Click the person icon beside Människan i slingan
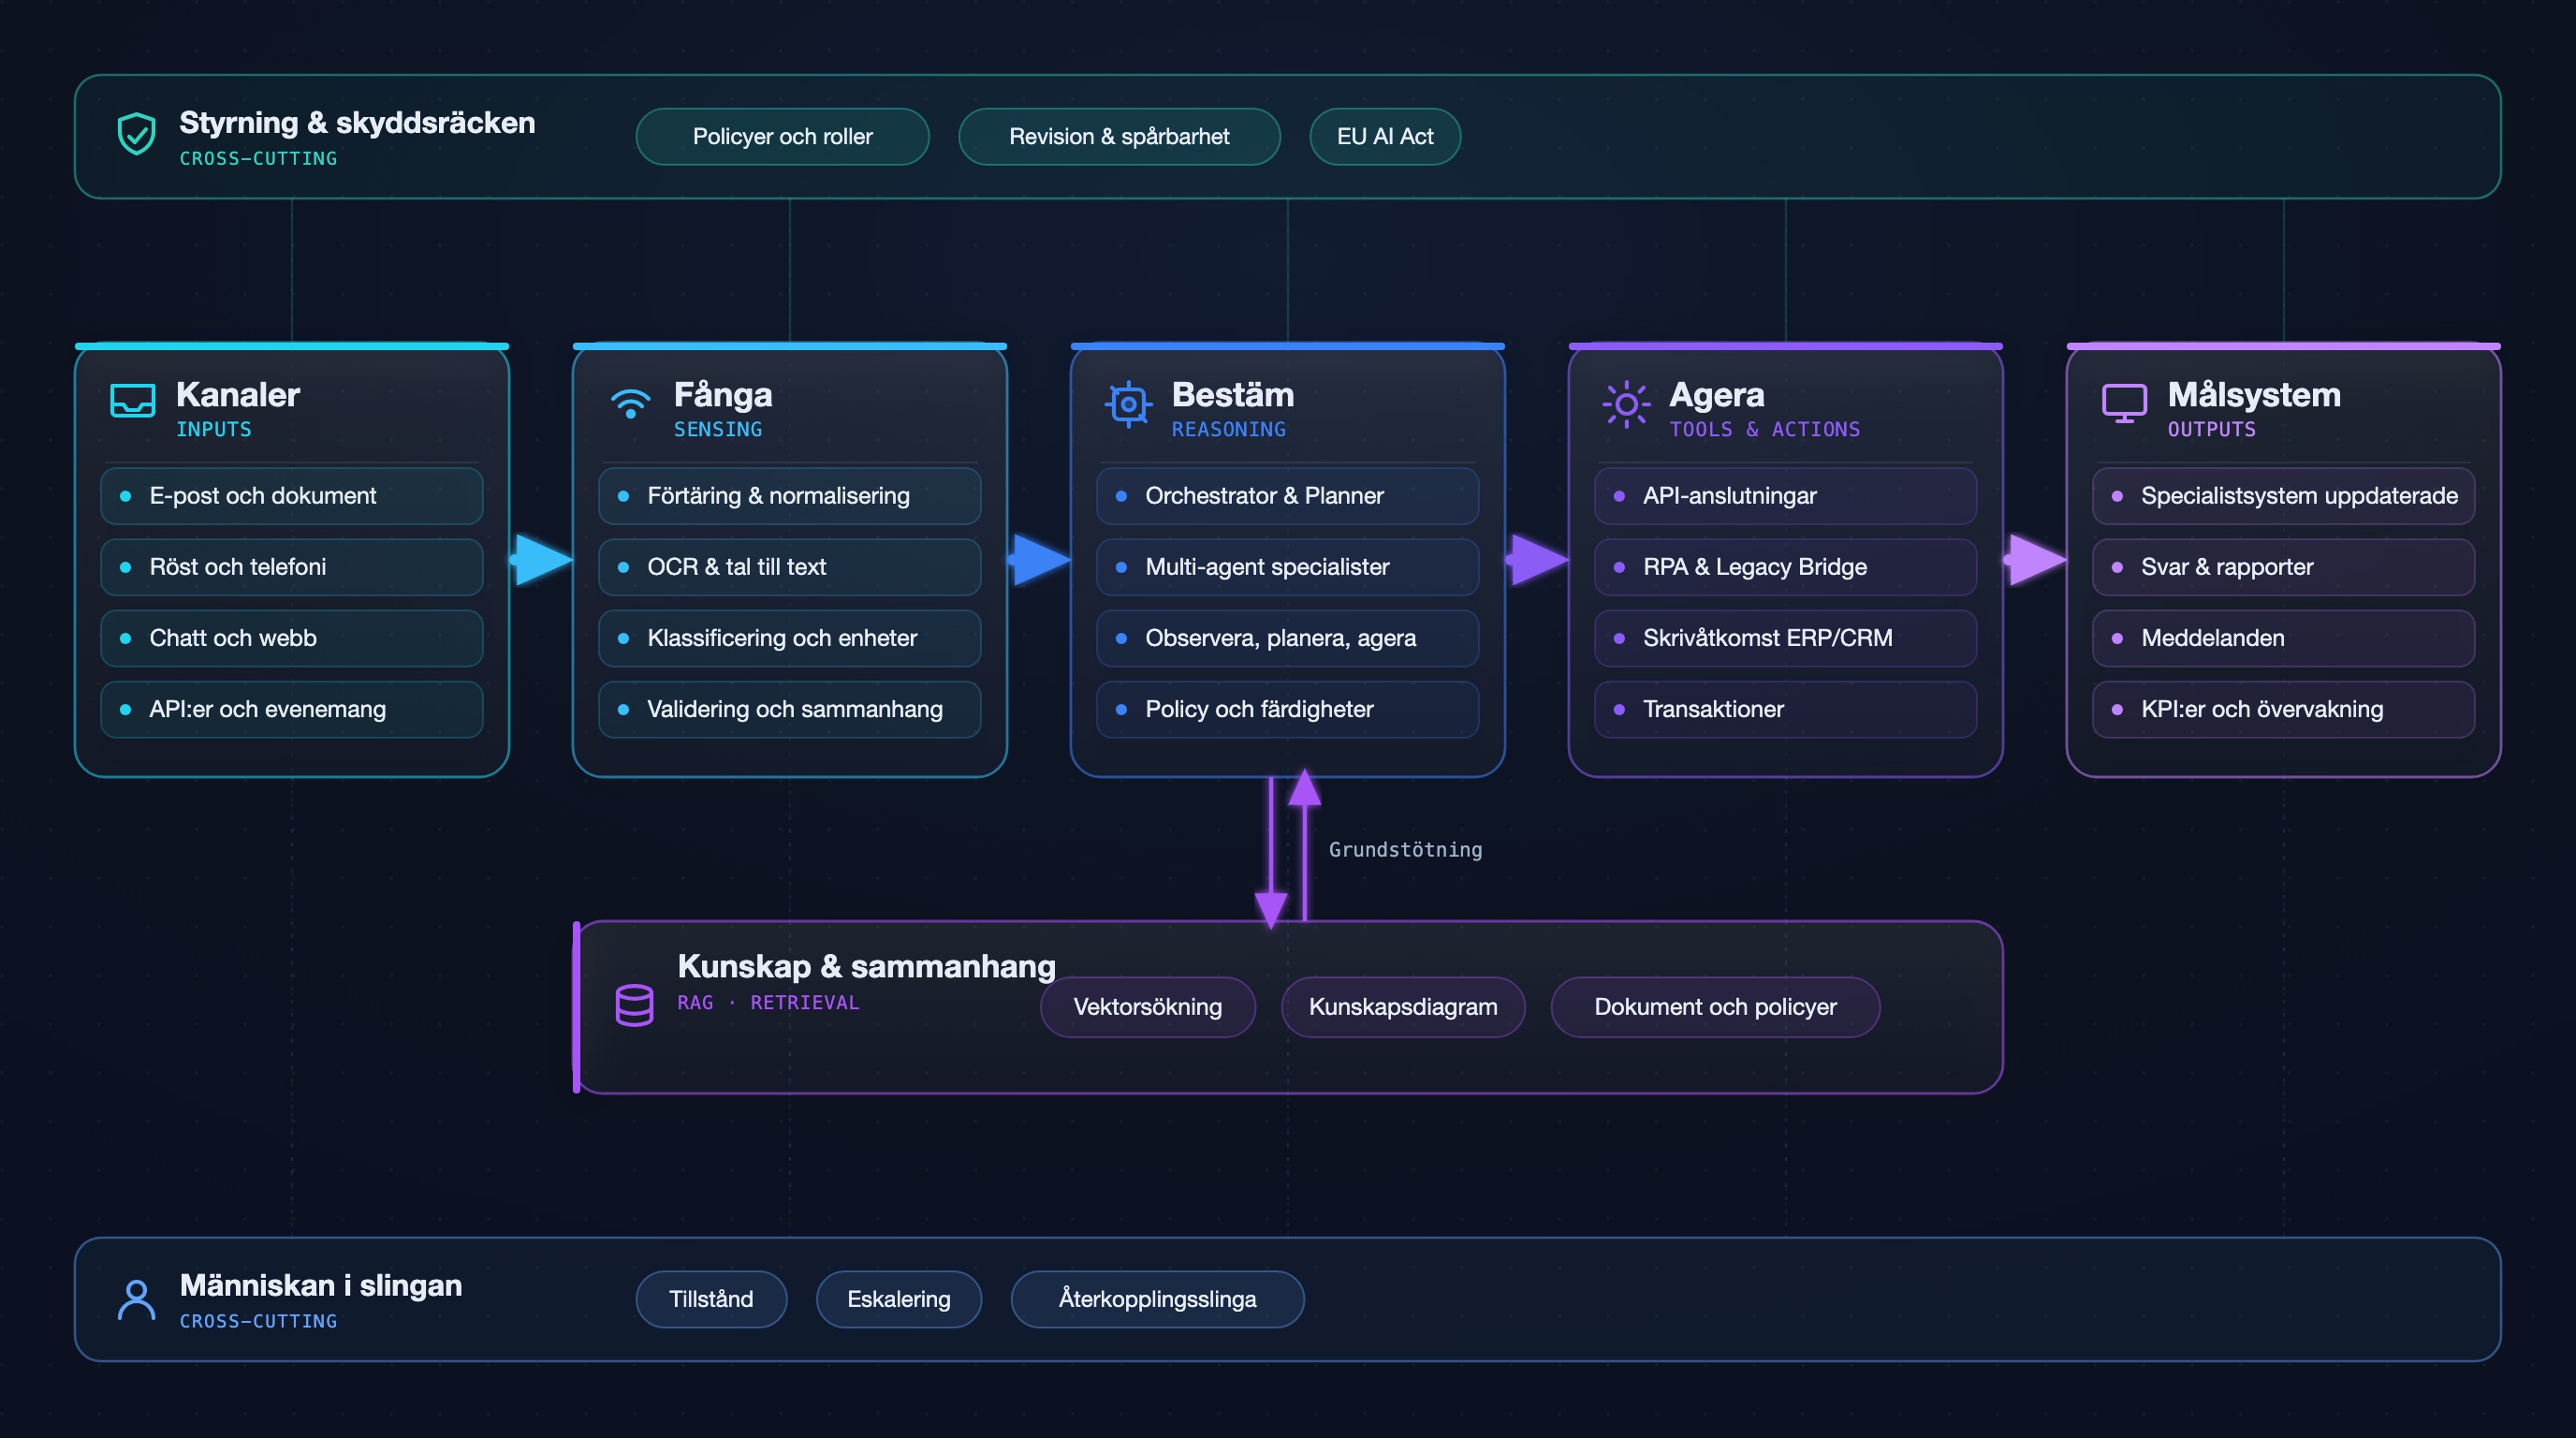This screenshot has height=1438, width=2576. [x=136, y=1299]
